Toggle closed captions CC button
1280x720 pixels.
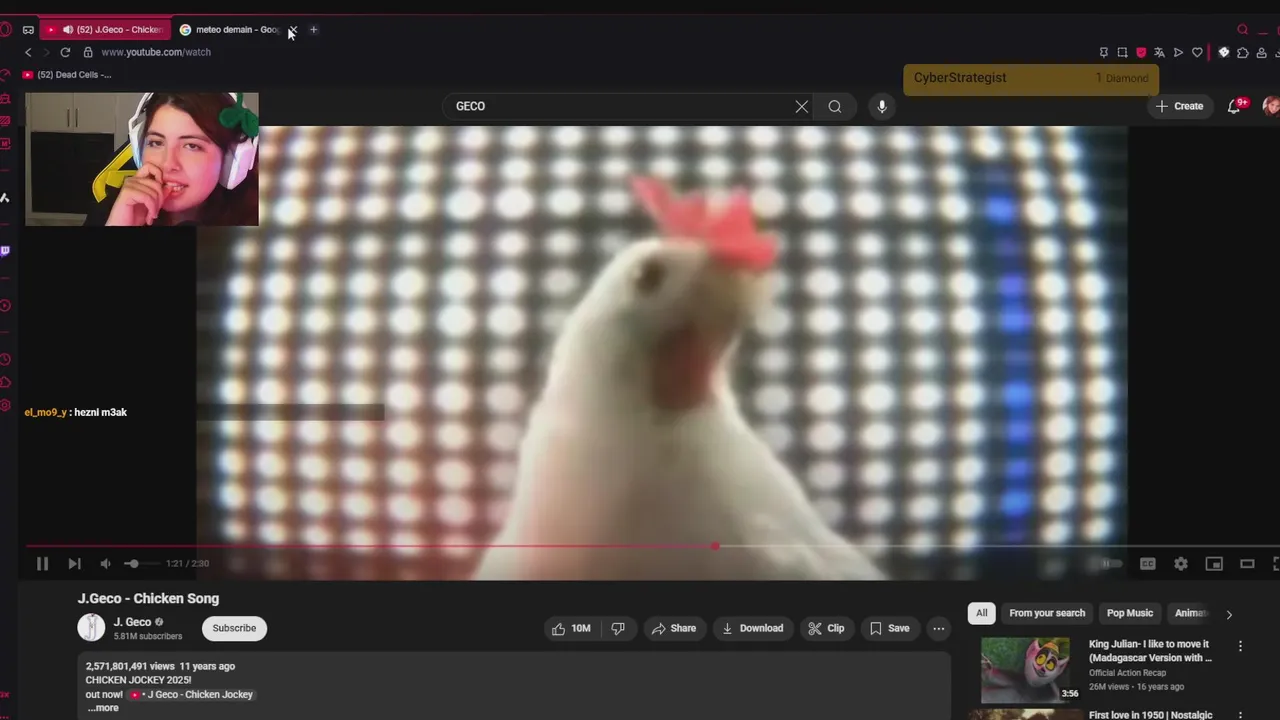[1148, 564]
